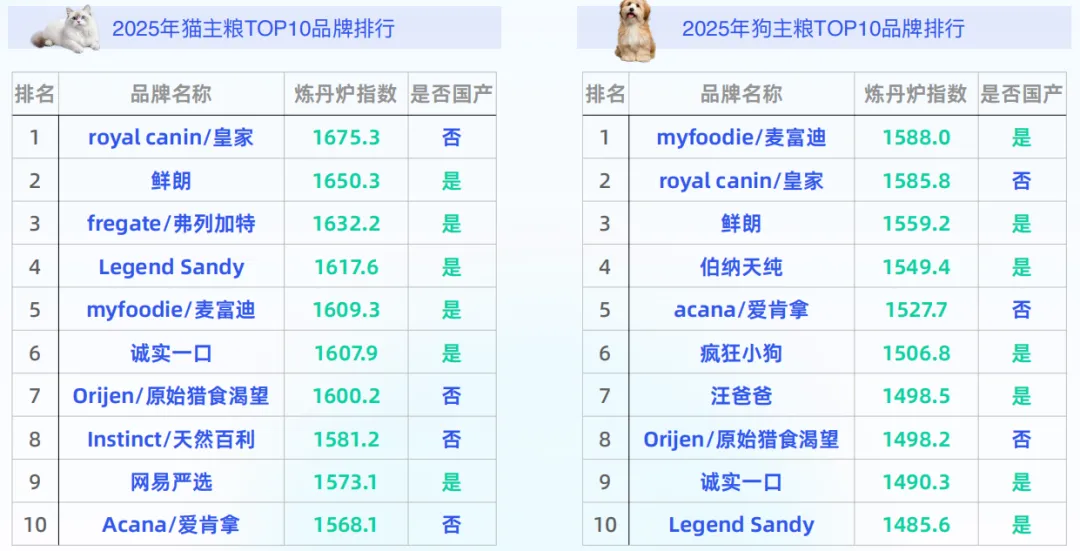1080x551 pixels.
Task: Click the index value 1568.1
Action: (x=346, y=526)
